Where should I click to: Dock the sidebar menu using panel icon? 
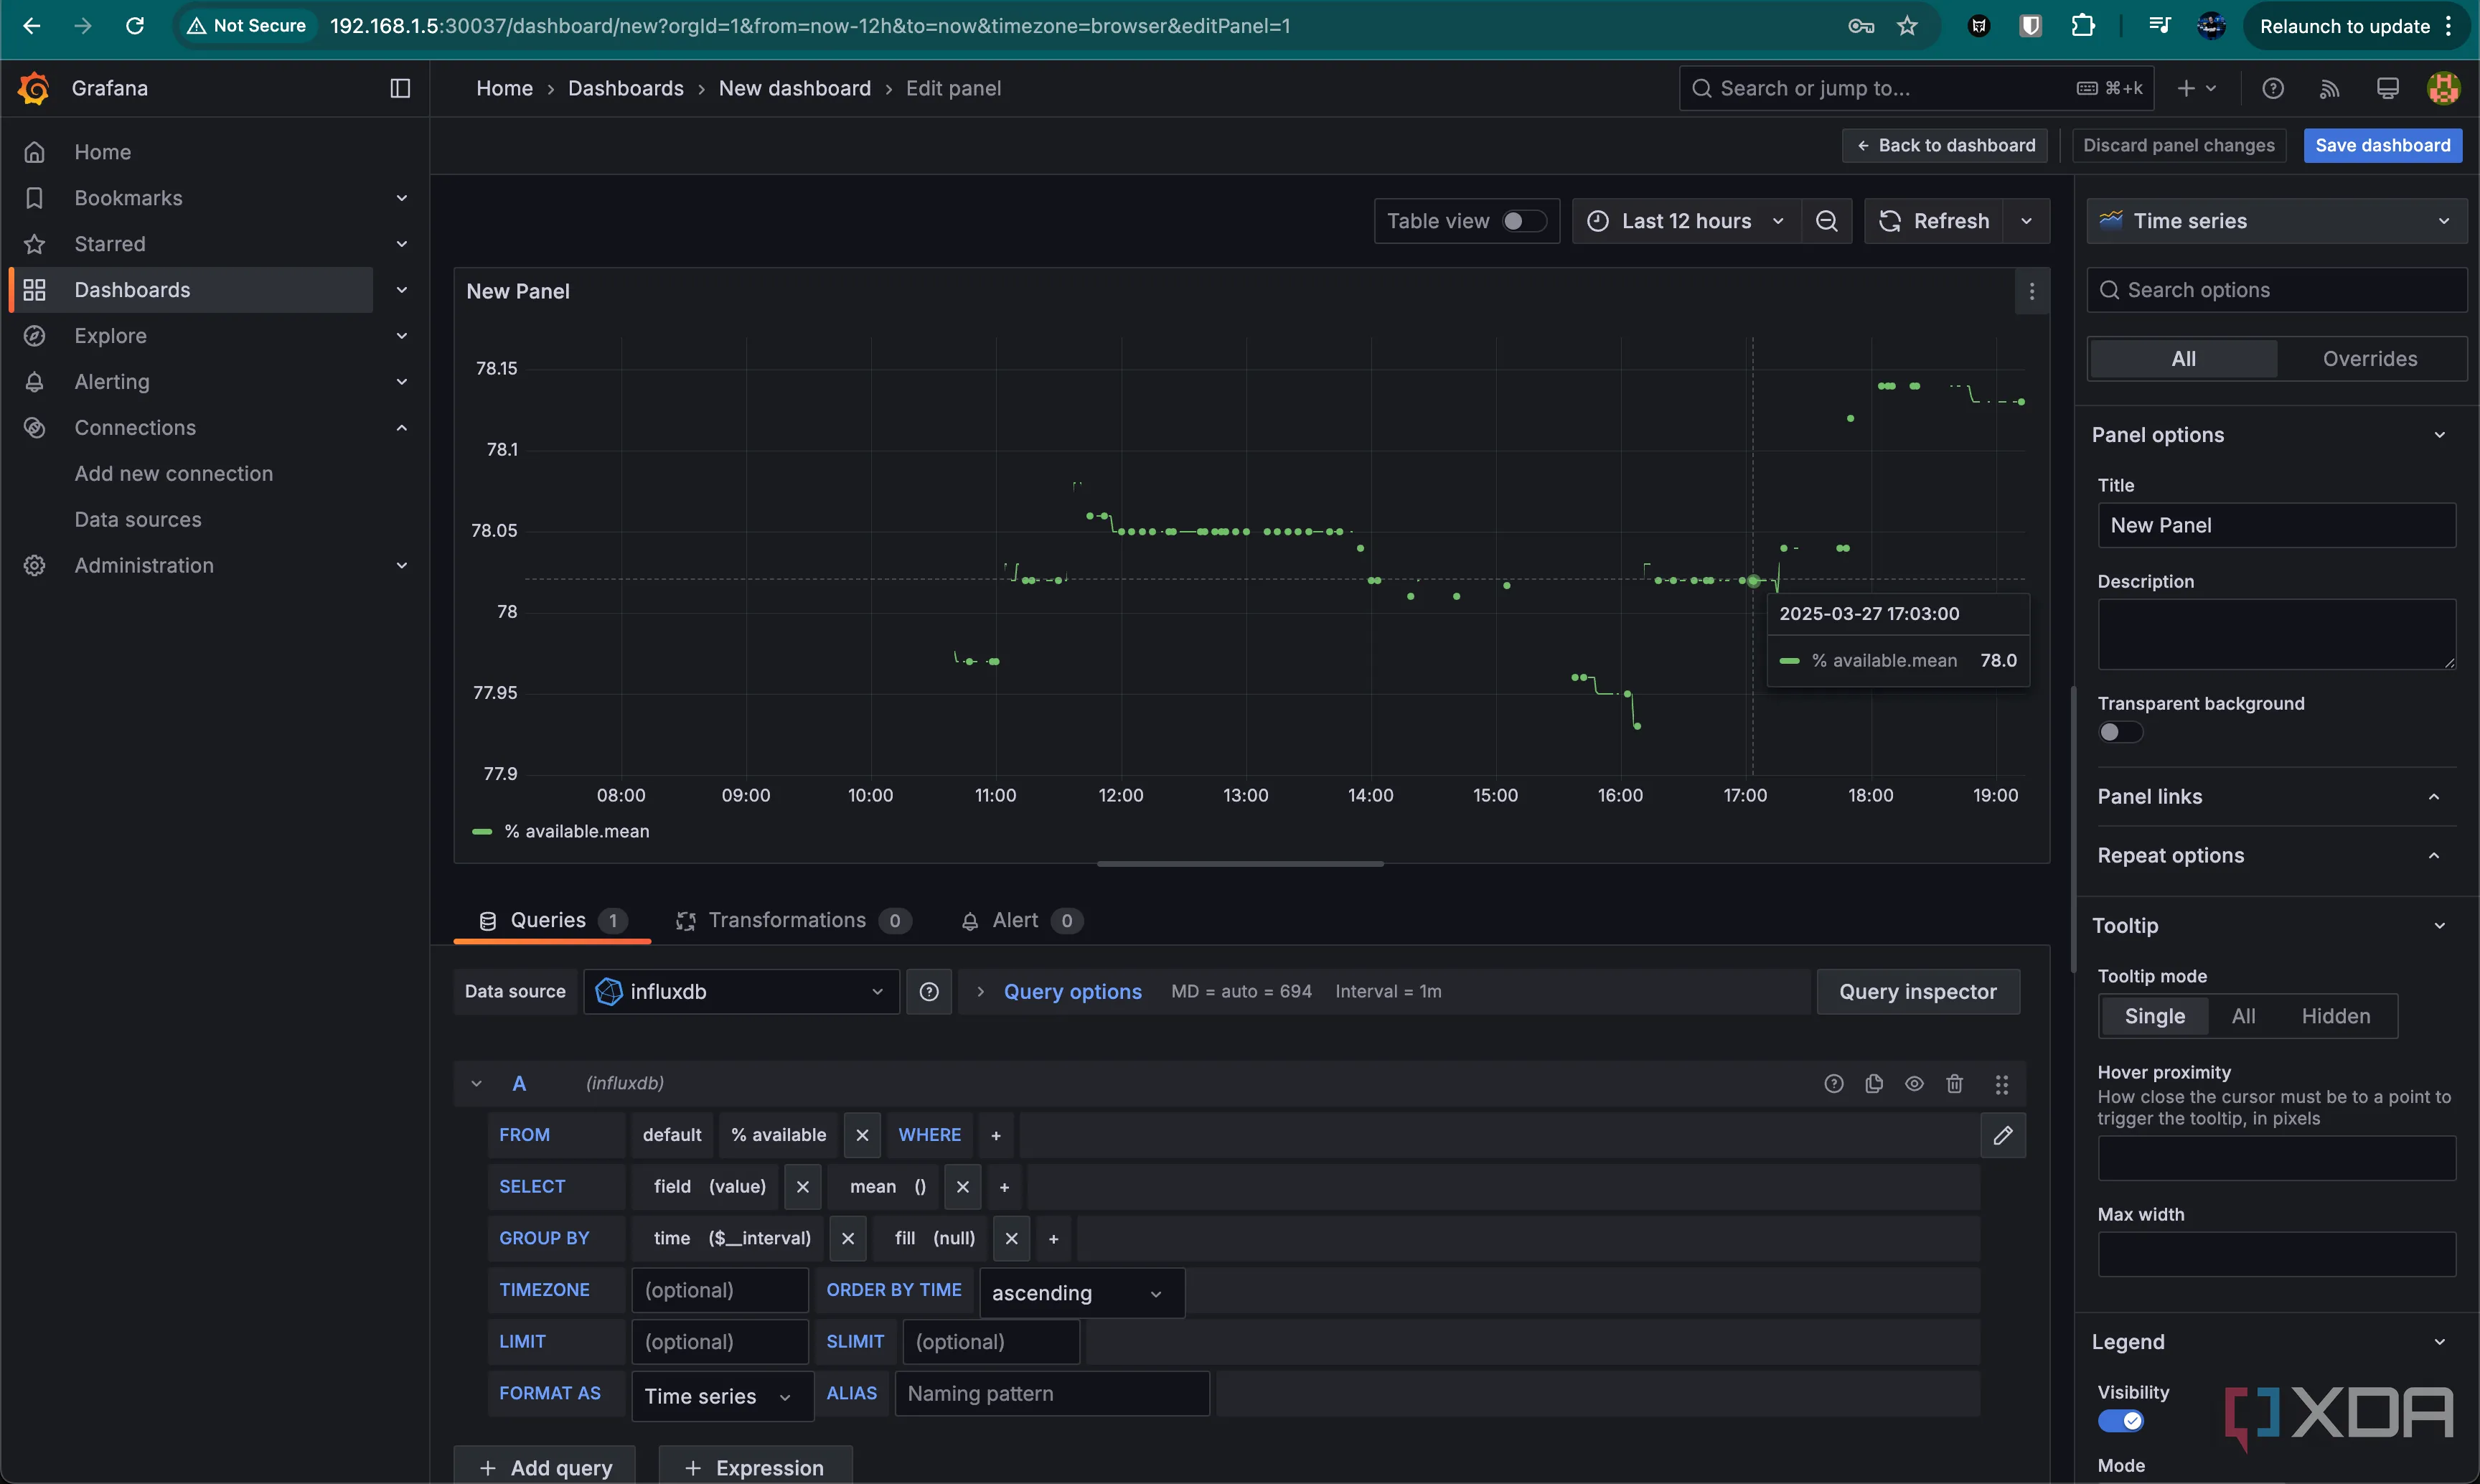[x=400, y=88]
